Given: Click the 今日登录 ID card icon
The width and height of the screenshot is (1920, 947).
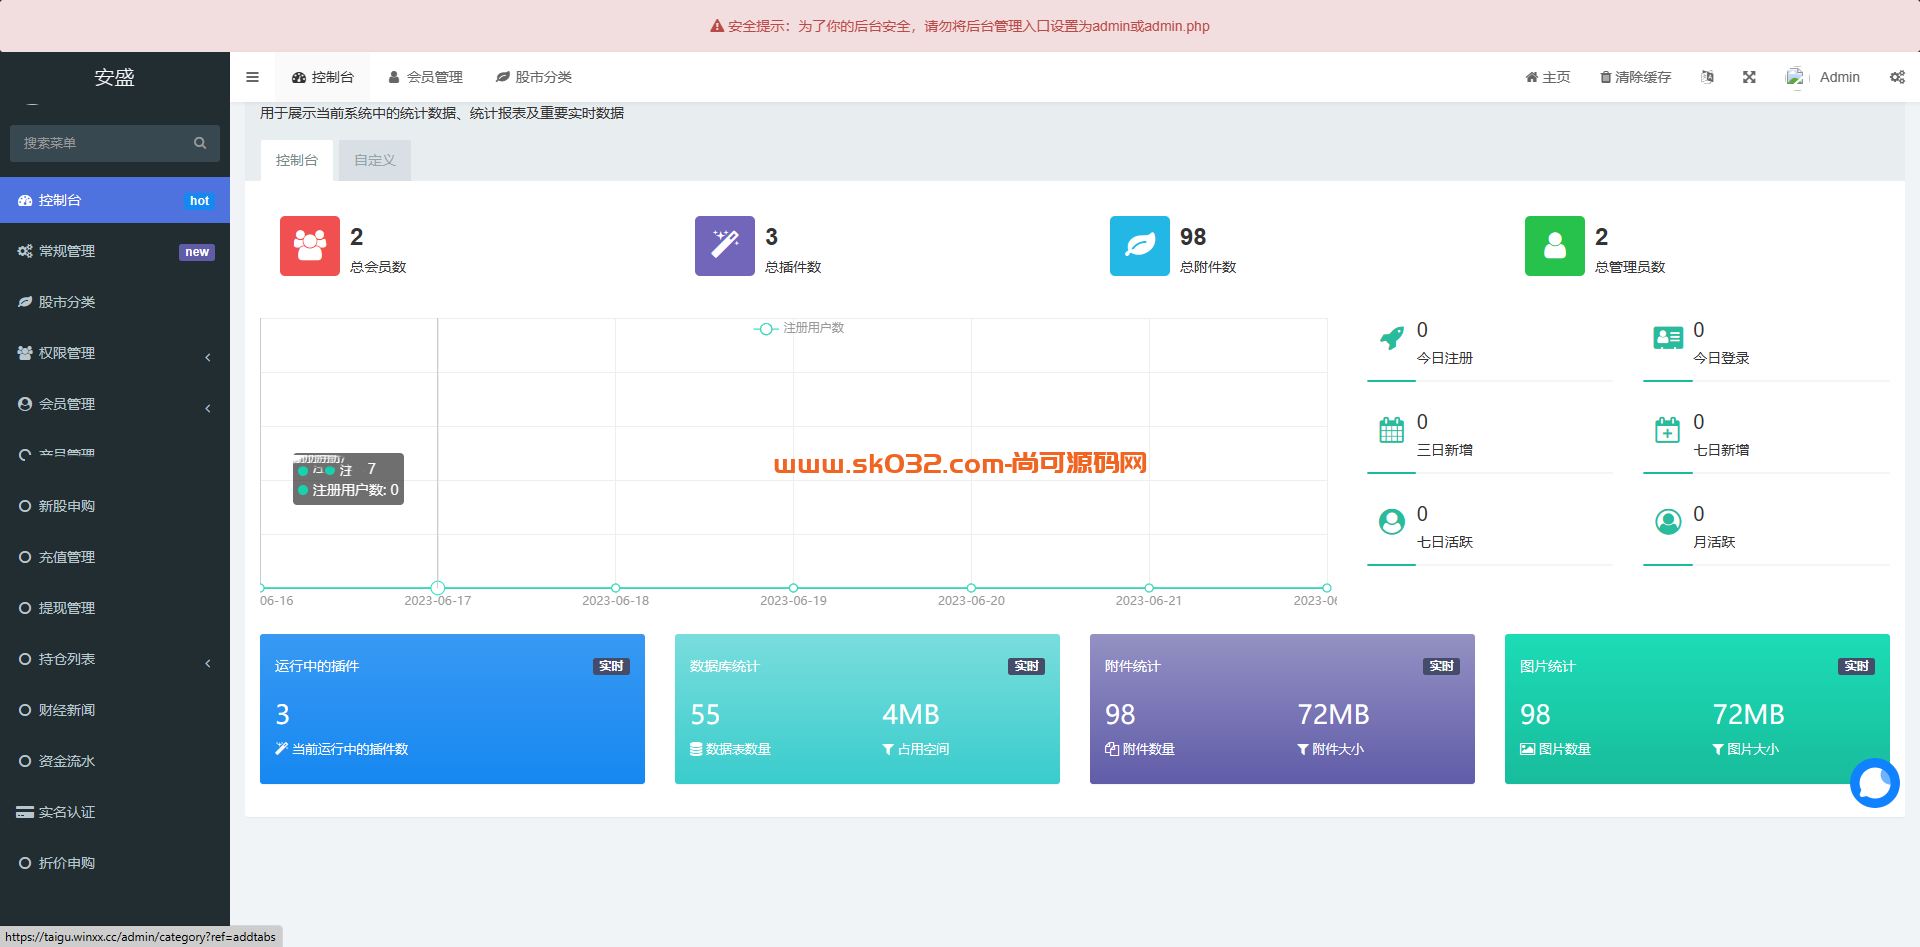Looking at the screenshot, I should pos(1668,338).
